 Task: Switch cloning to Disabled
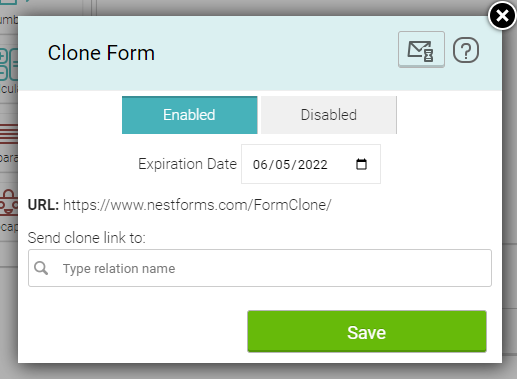coord(329,115)
